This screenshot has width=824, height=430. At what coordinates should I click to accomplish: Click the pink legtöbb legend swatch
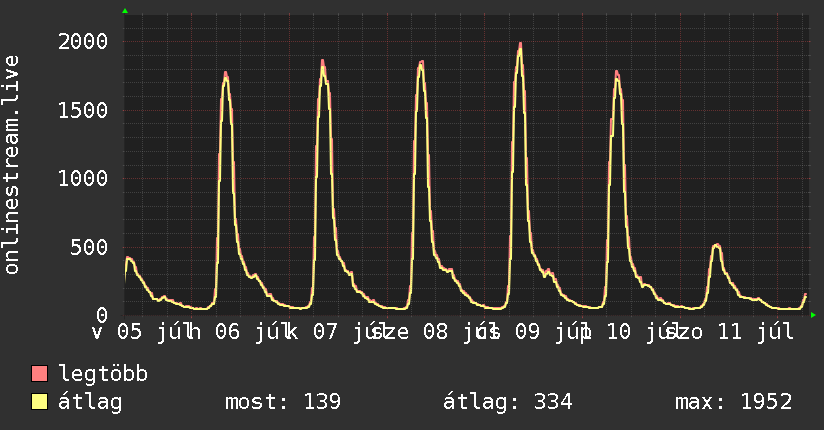(39, 373)
